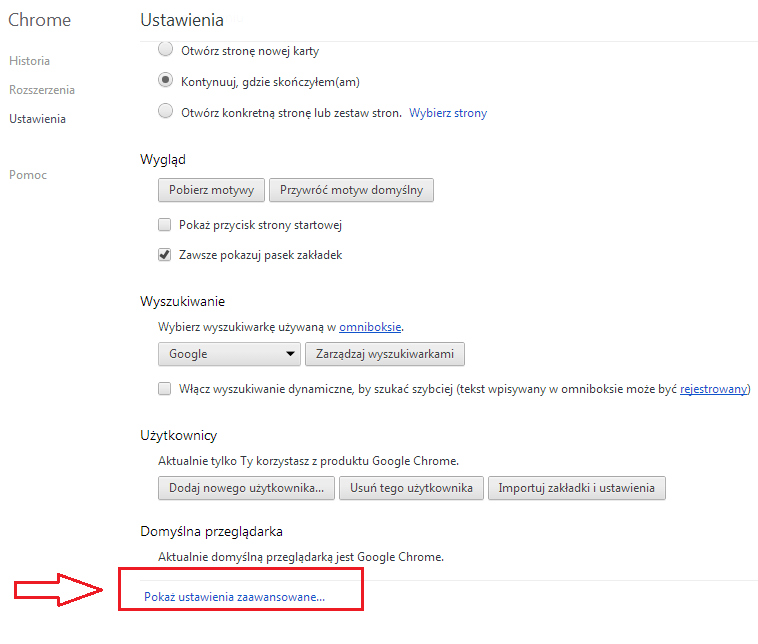Click the 'Pobierz motywy' button

pos(211,190)
